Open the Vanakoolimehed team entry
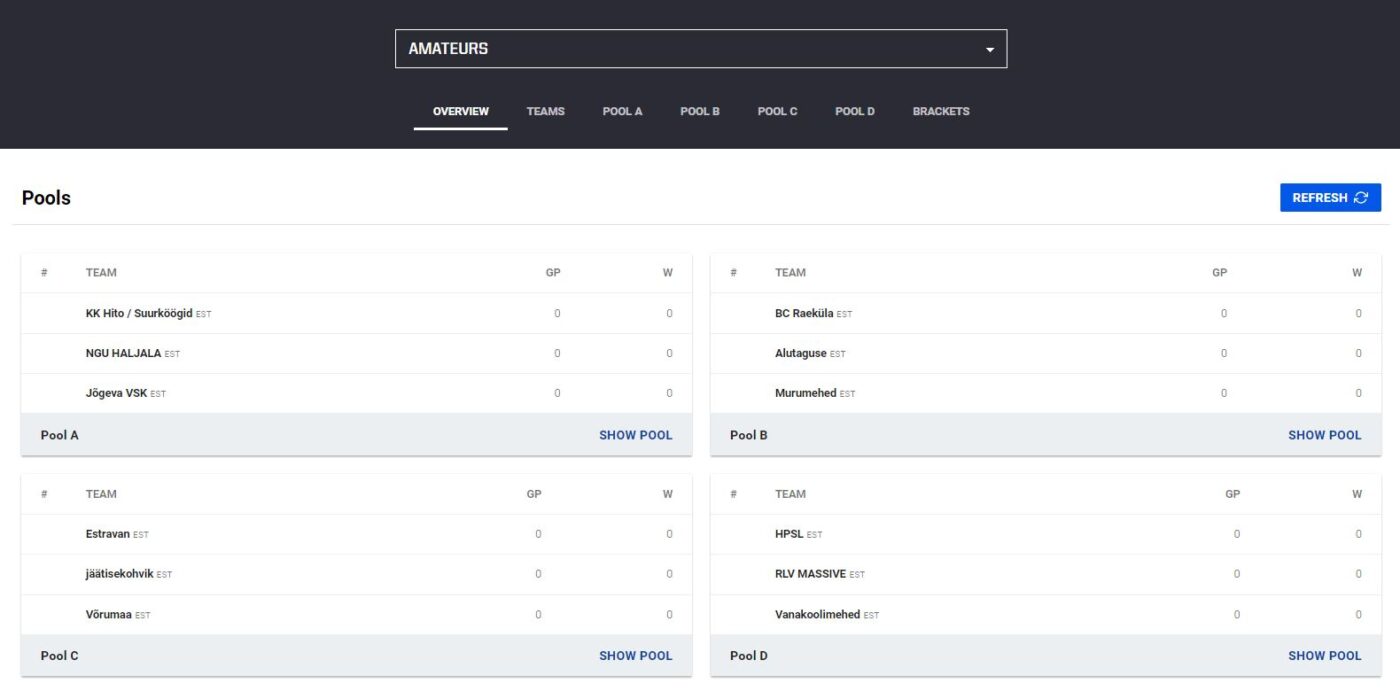This screenshot has height=699, width=1400. [817, 614]
